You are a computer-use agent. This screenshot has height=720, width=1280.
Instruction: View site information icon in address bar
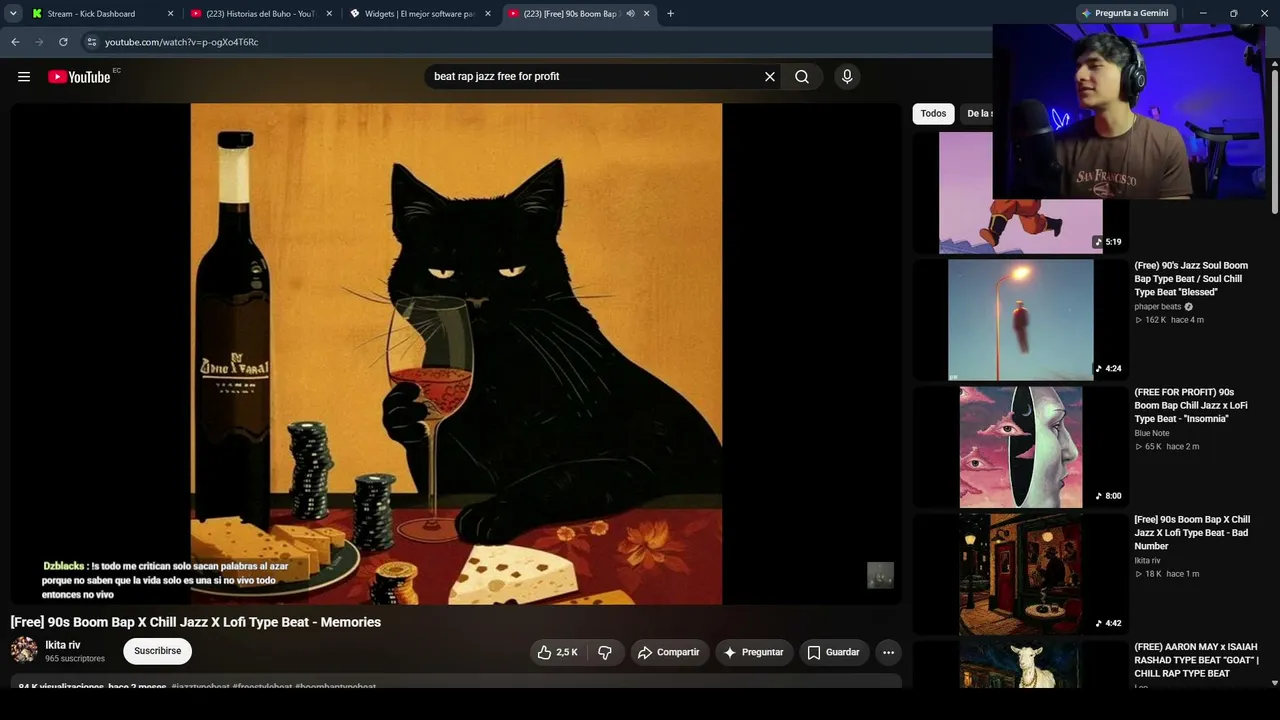(91, 42)
